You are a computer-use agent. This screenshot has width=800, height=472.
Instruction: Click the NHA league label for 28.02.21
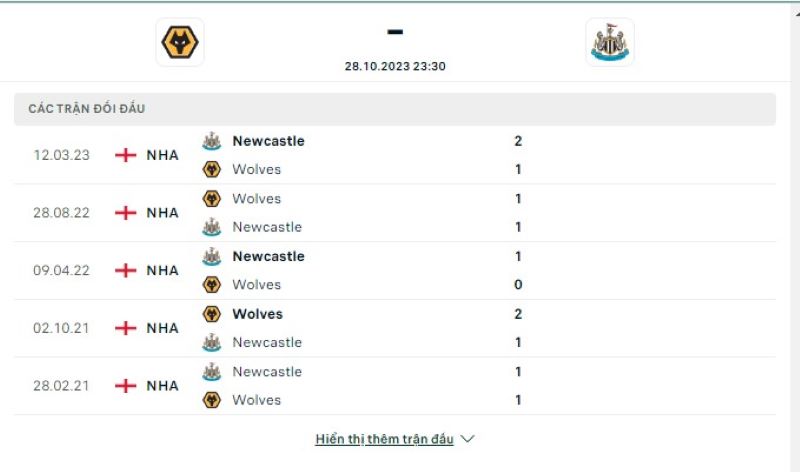click(x=162, y=386)
